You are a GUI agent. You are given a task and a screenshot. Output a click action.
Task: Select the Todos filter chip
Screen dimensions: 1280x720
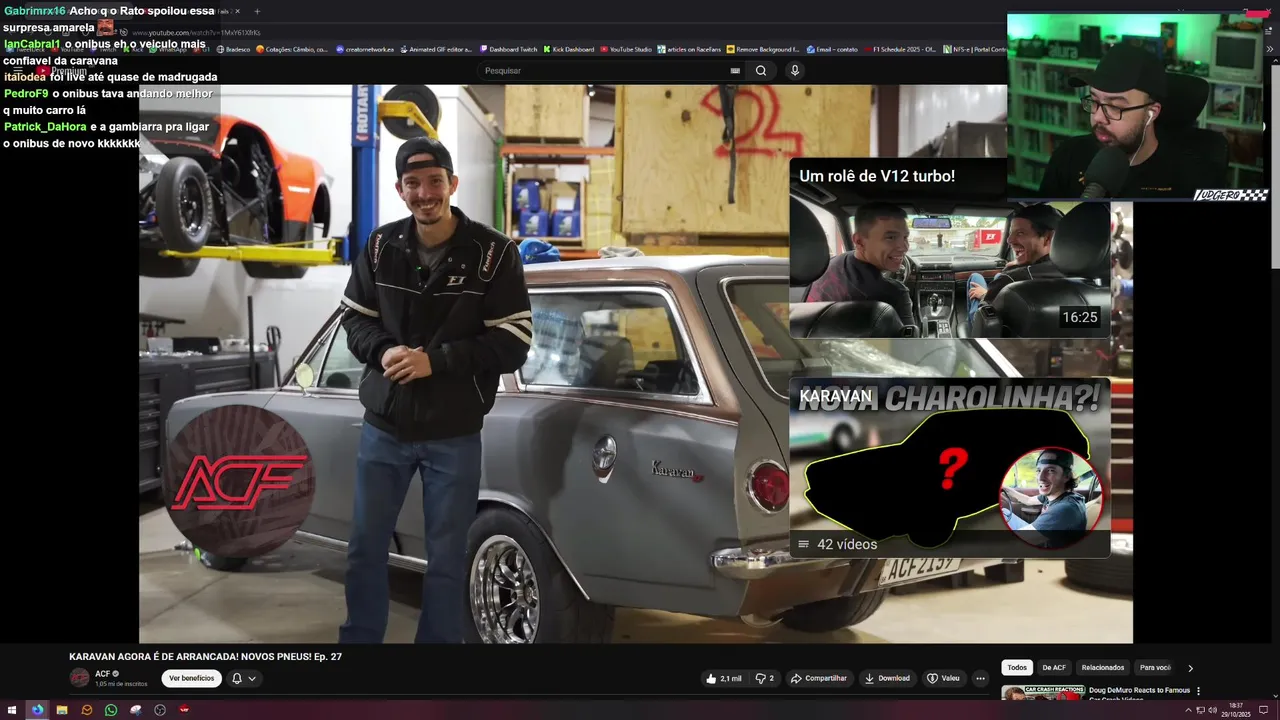(x=1017, y=668)
